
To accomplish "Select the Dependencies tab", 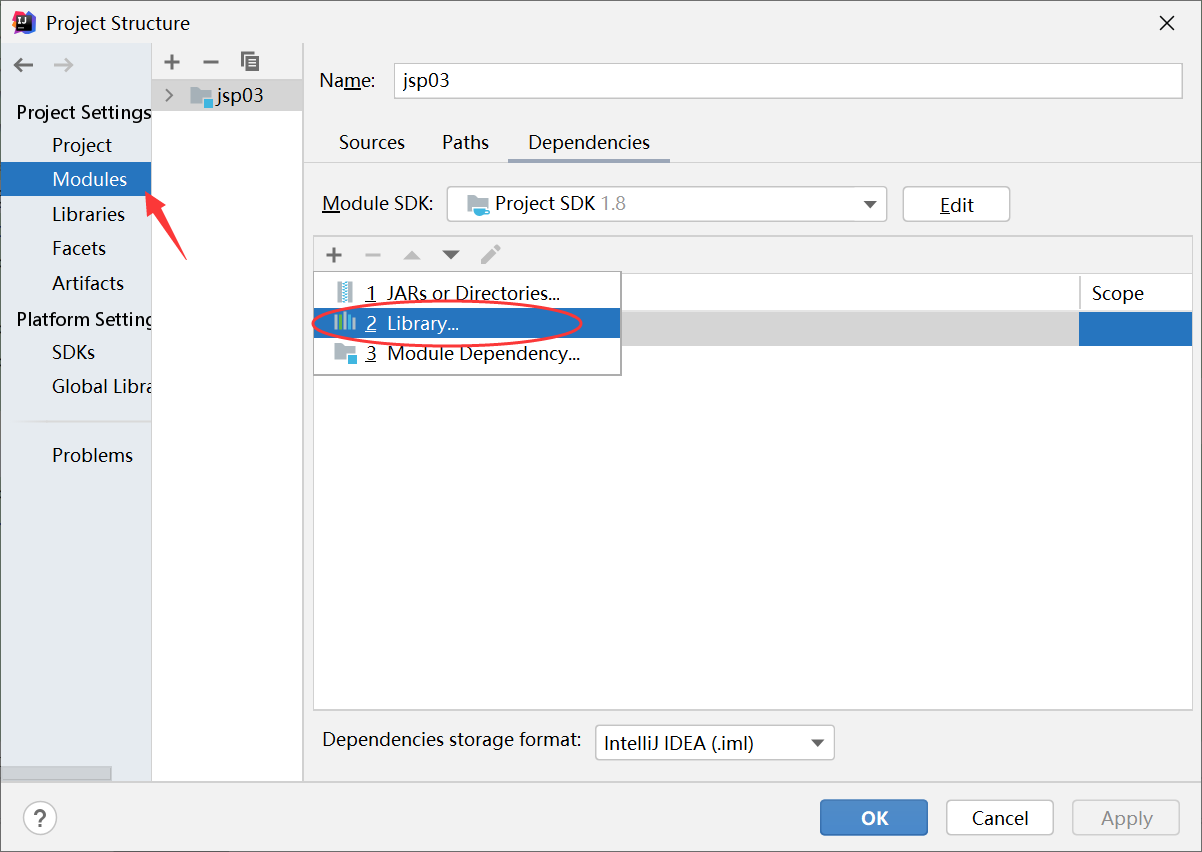I will click(589, 142).
